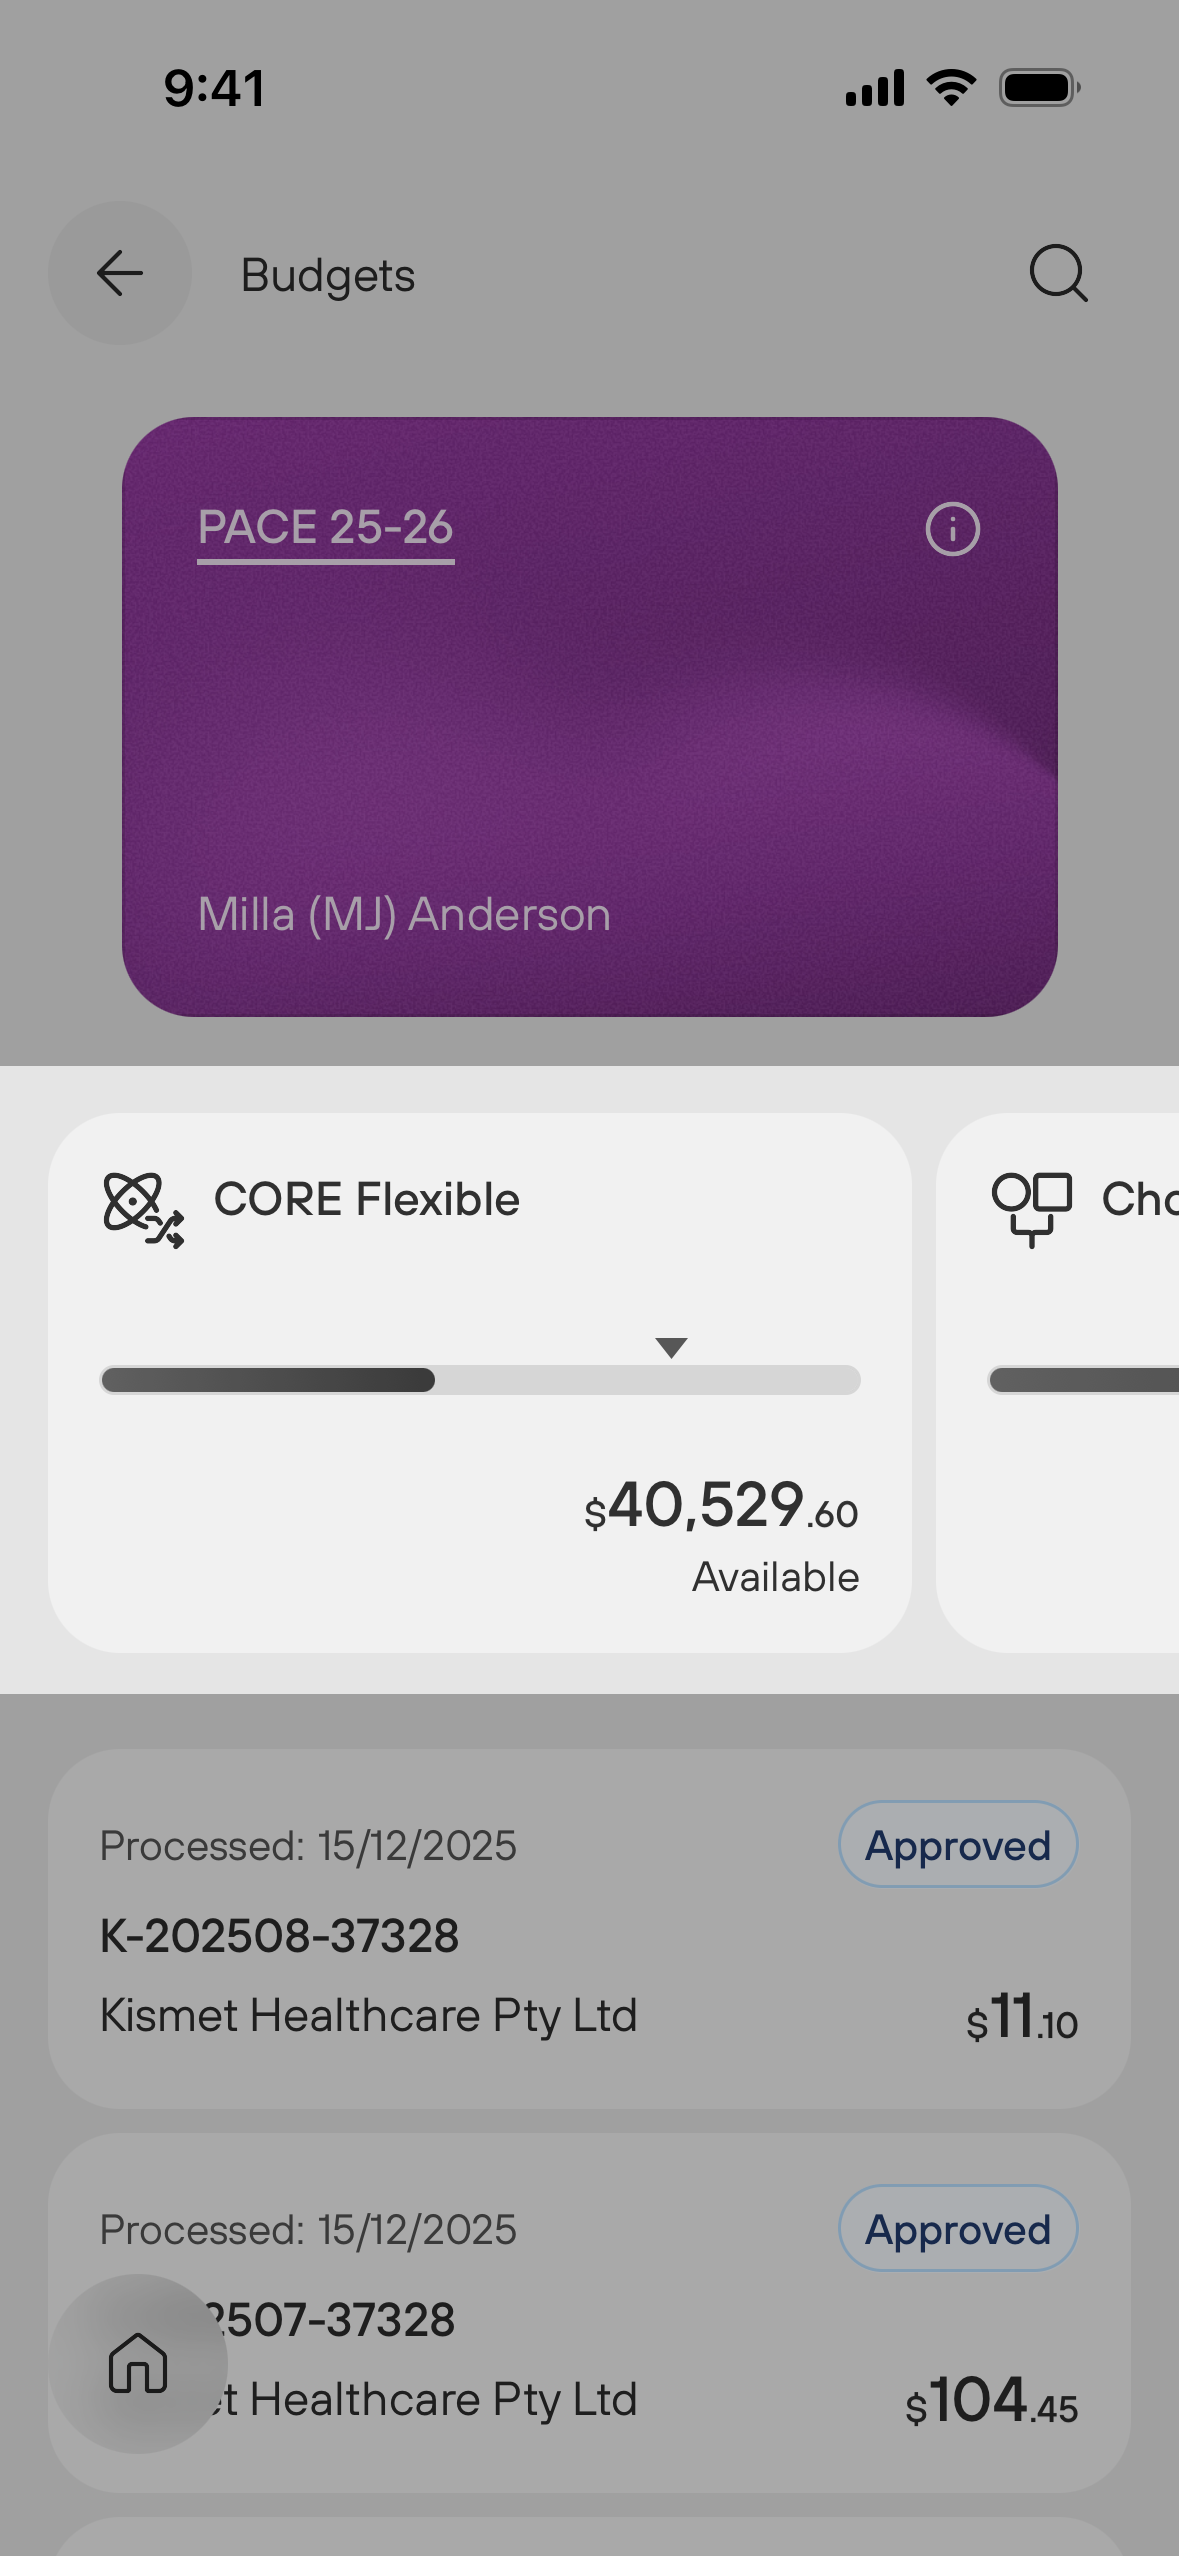The image size is (1179, 2556).
Task: Click the CORE Flexible budget progress bar
Action: (x=480, y=1380)
